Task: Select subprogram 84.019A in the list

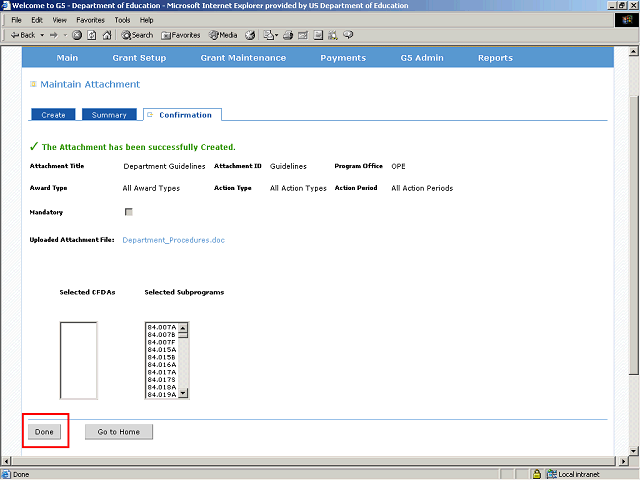Action: click(162, 395)
